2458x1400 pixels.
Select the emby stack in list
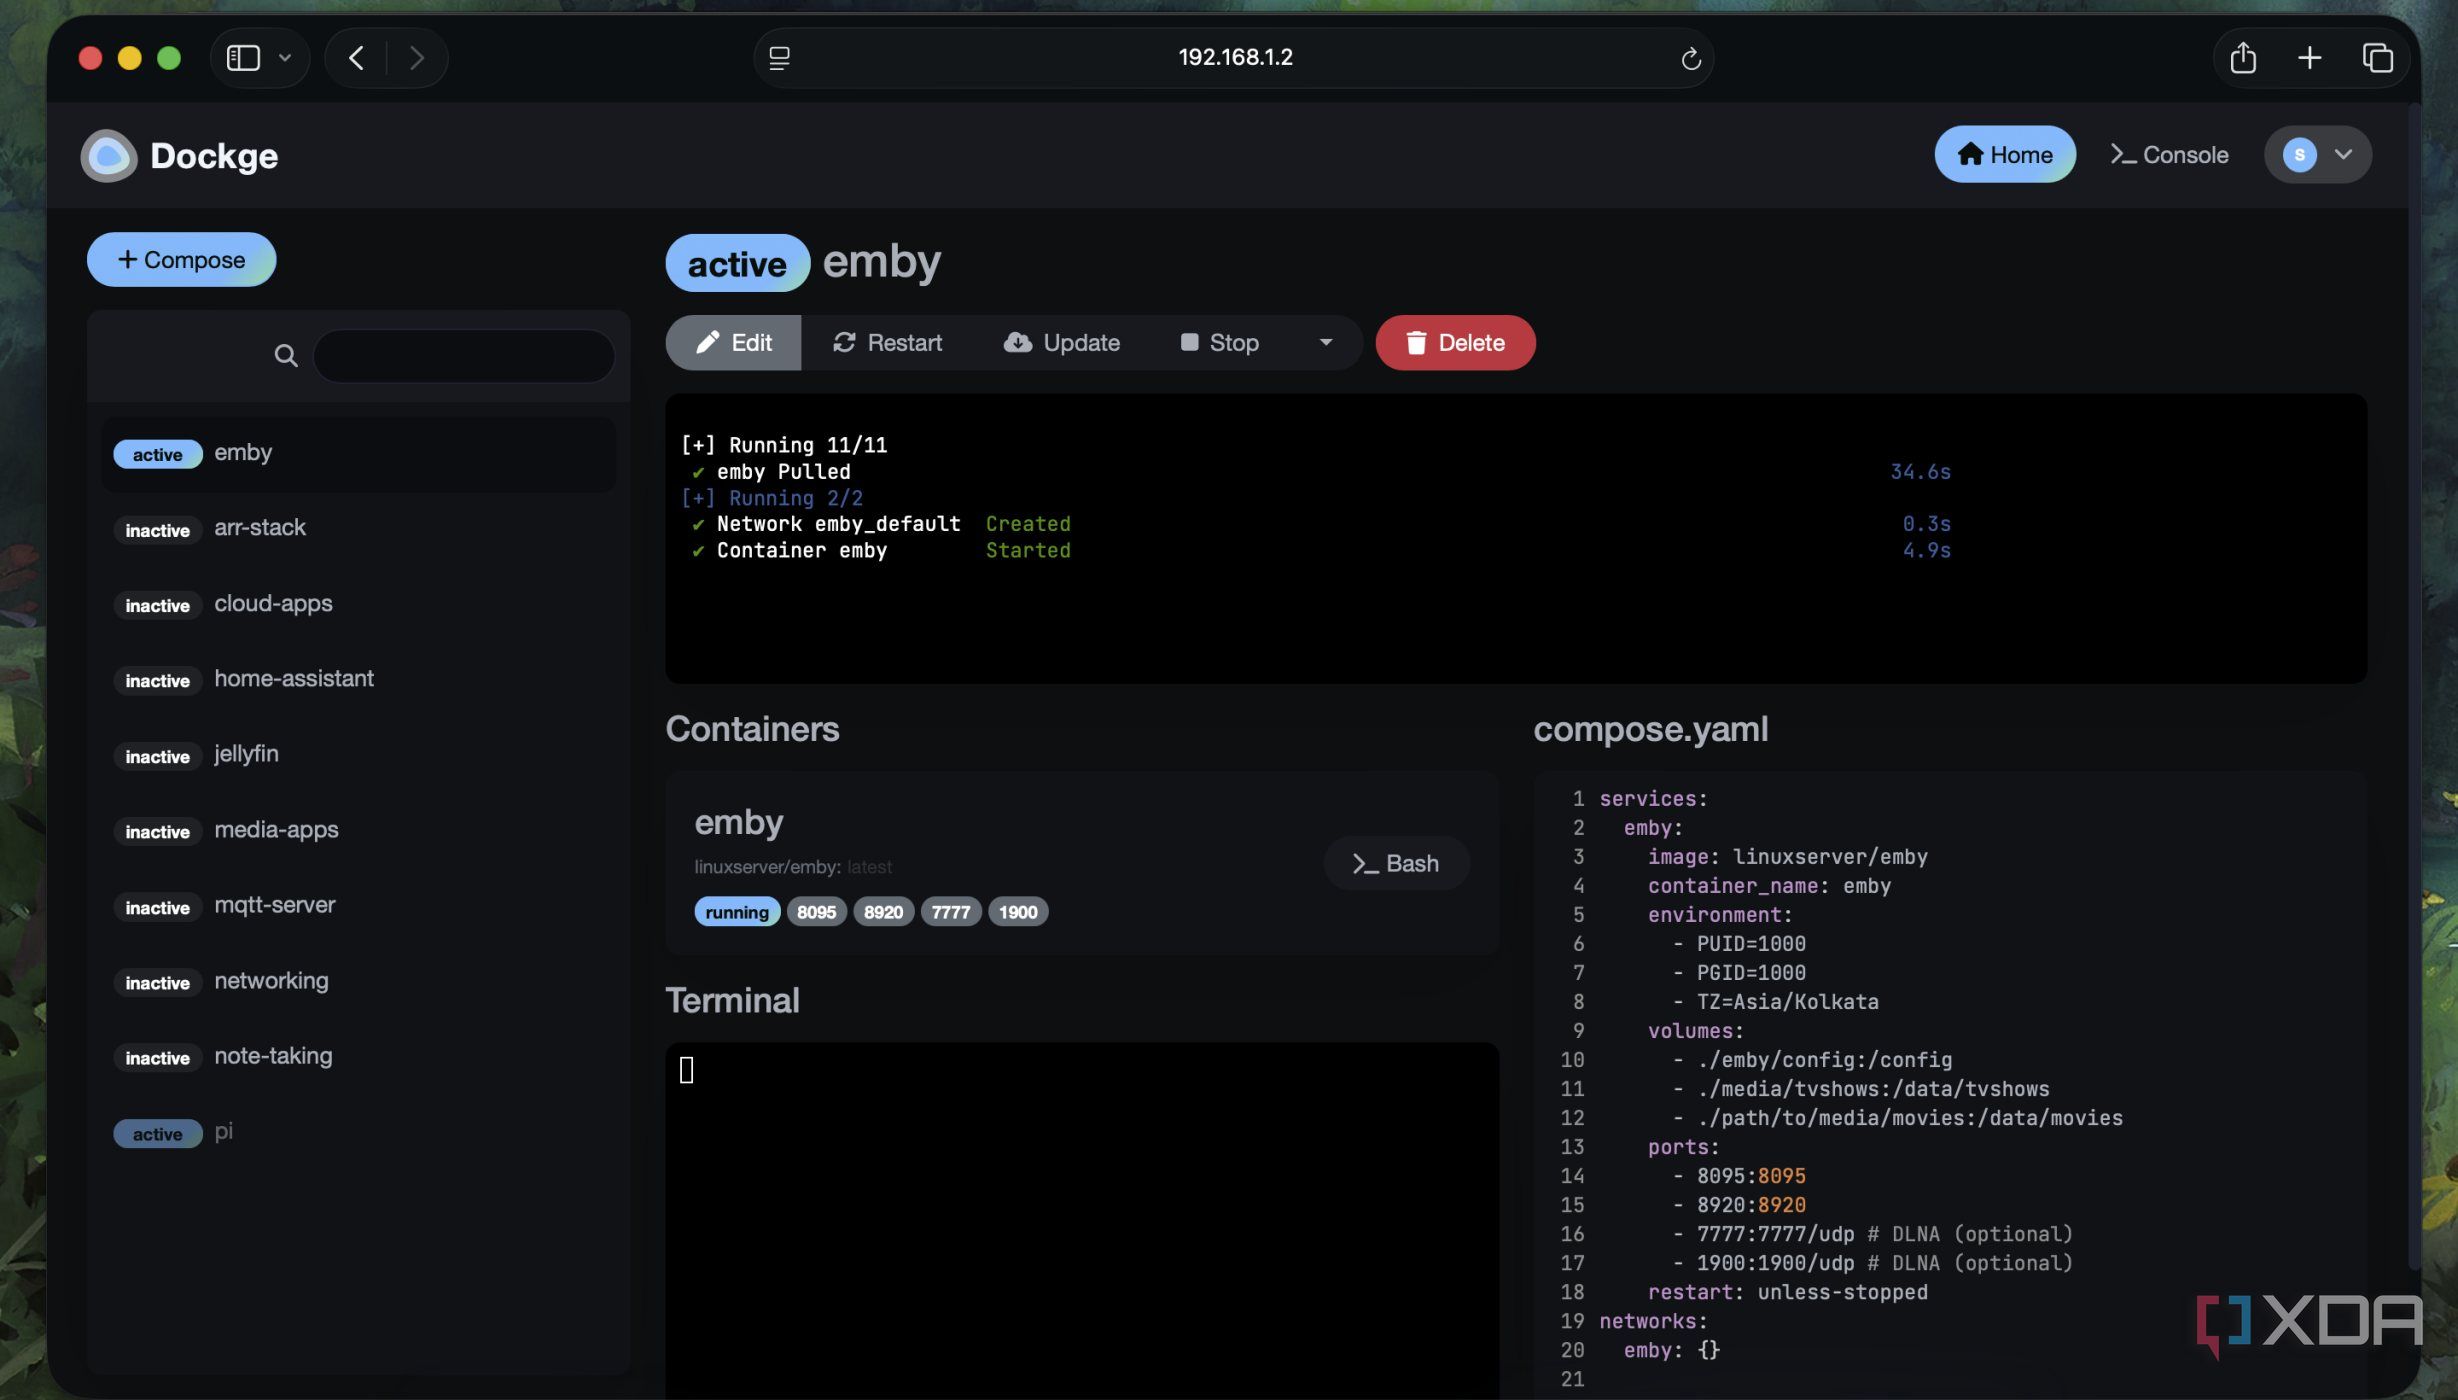pos(359,454)
